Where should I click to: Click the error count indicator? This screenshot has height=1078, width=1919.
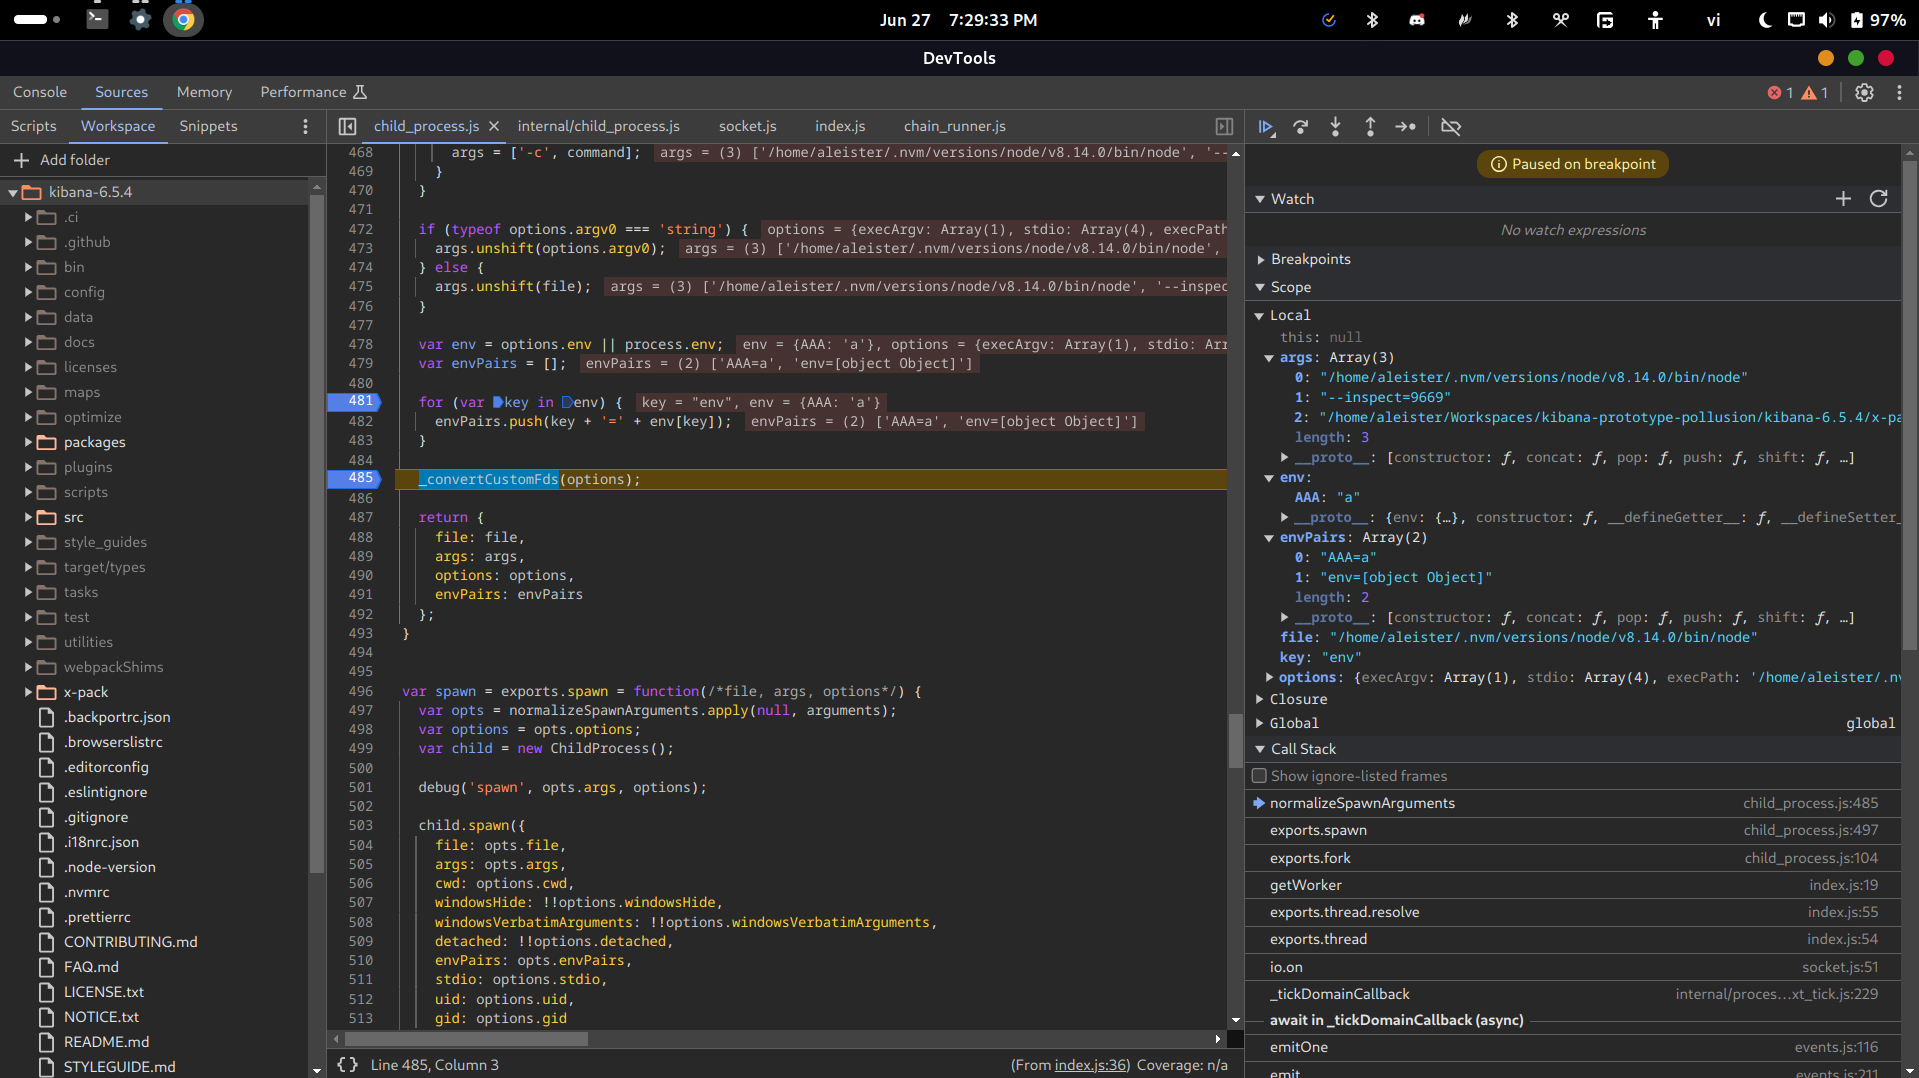pos(1780,92)
